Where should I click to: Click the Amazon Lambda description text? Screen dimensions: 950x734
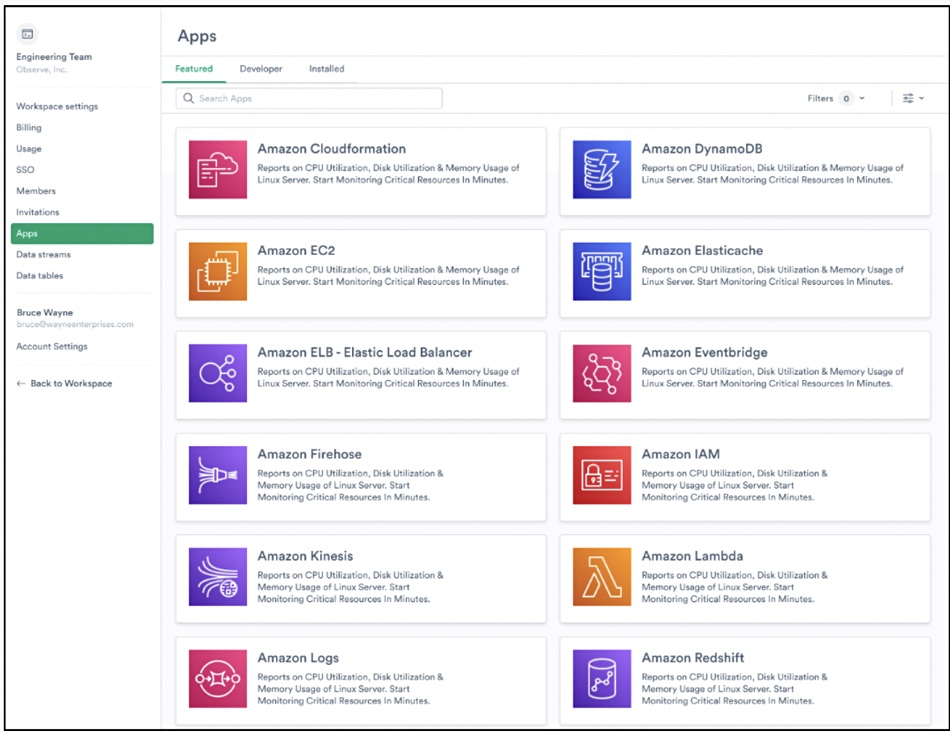[734, 587]
